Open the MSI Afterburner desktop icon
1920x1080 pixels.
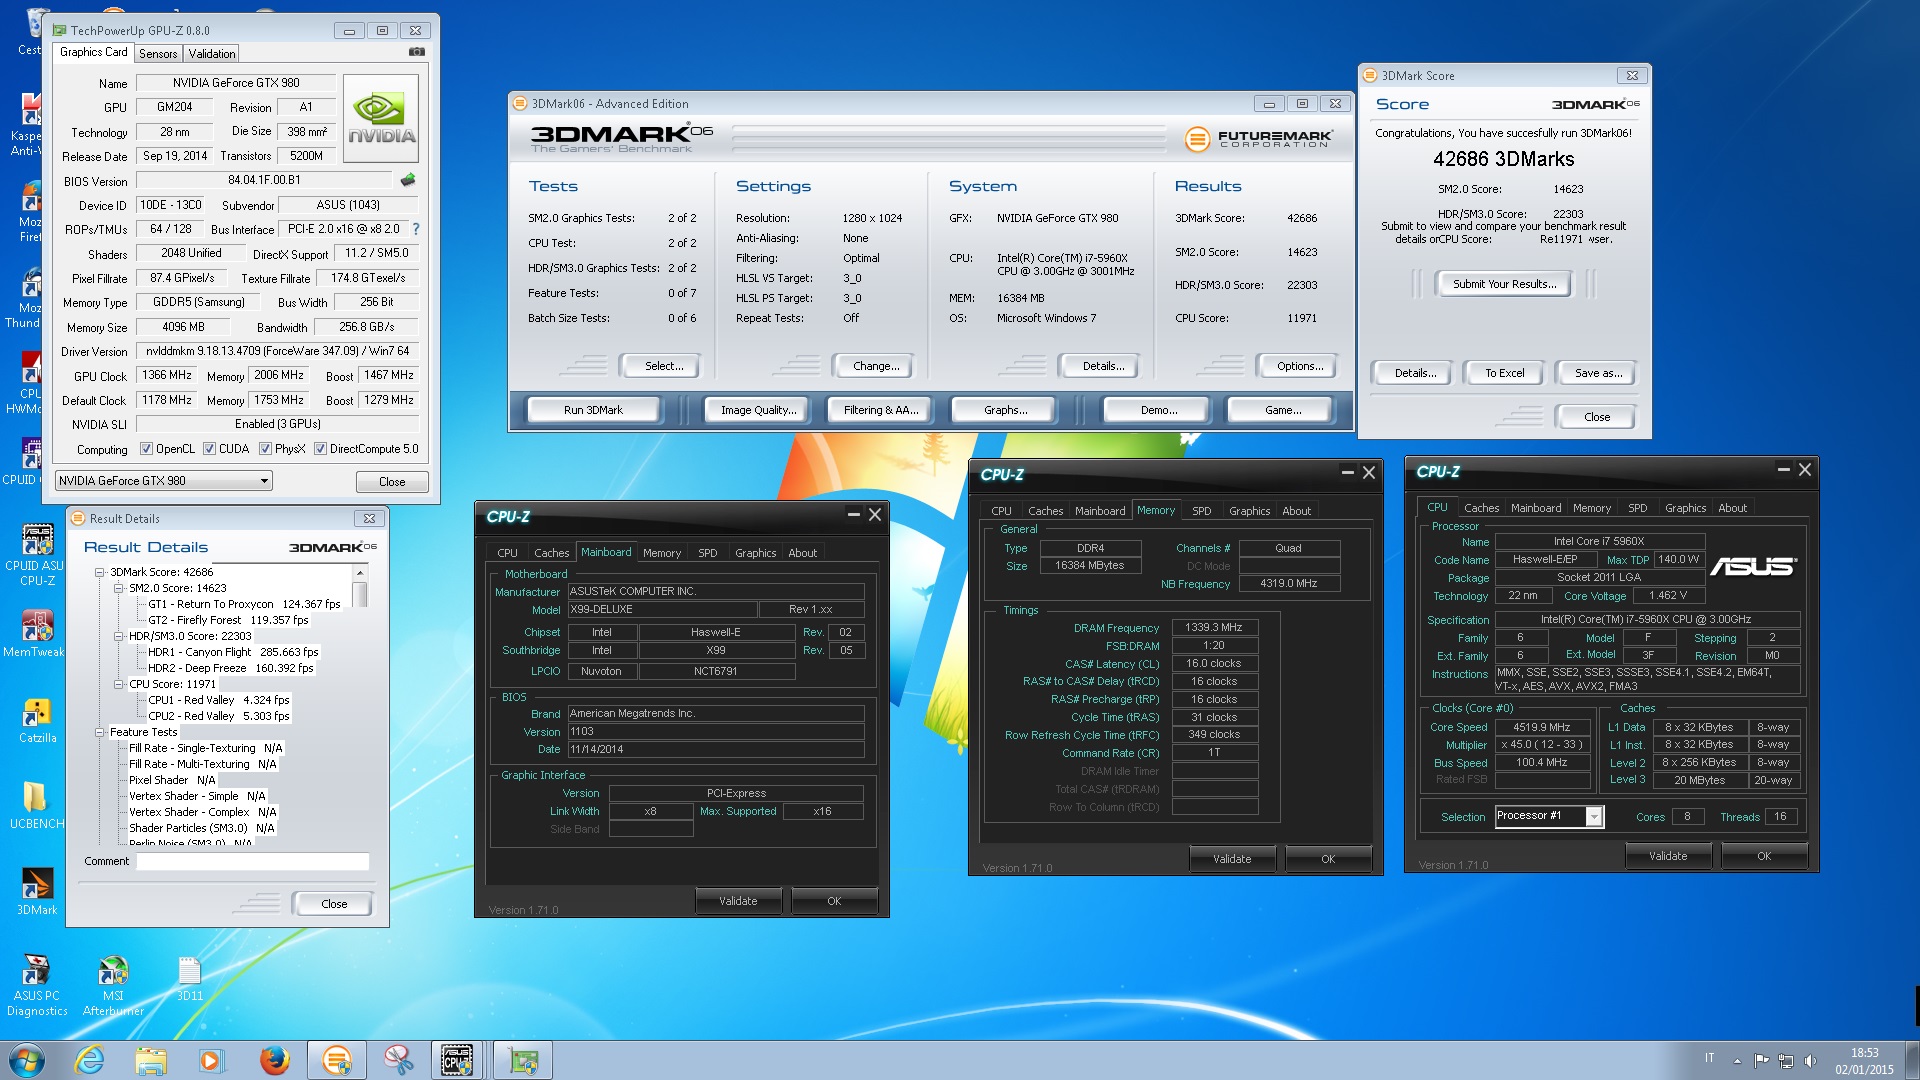click(113, 986)
